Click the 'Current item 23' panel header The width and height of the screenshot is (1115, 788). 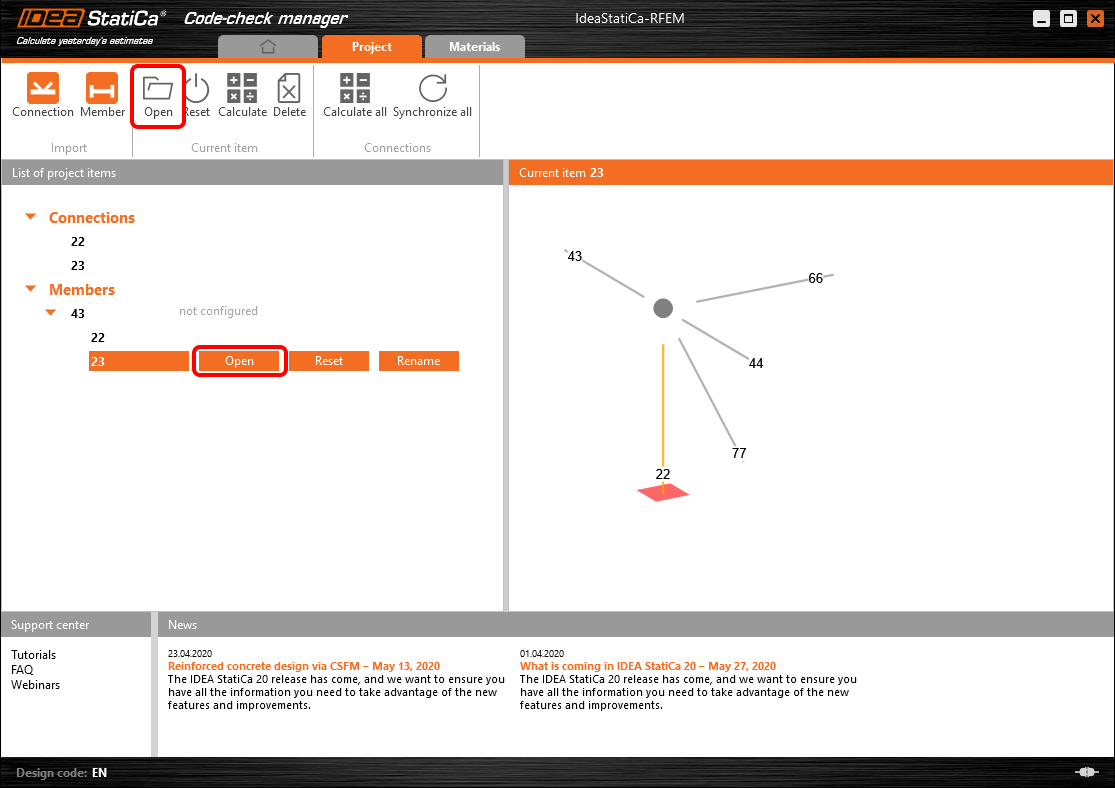[x=811, y=173]
